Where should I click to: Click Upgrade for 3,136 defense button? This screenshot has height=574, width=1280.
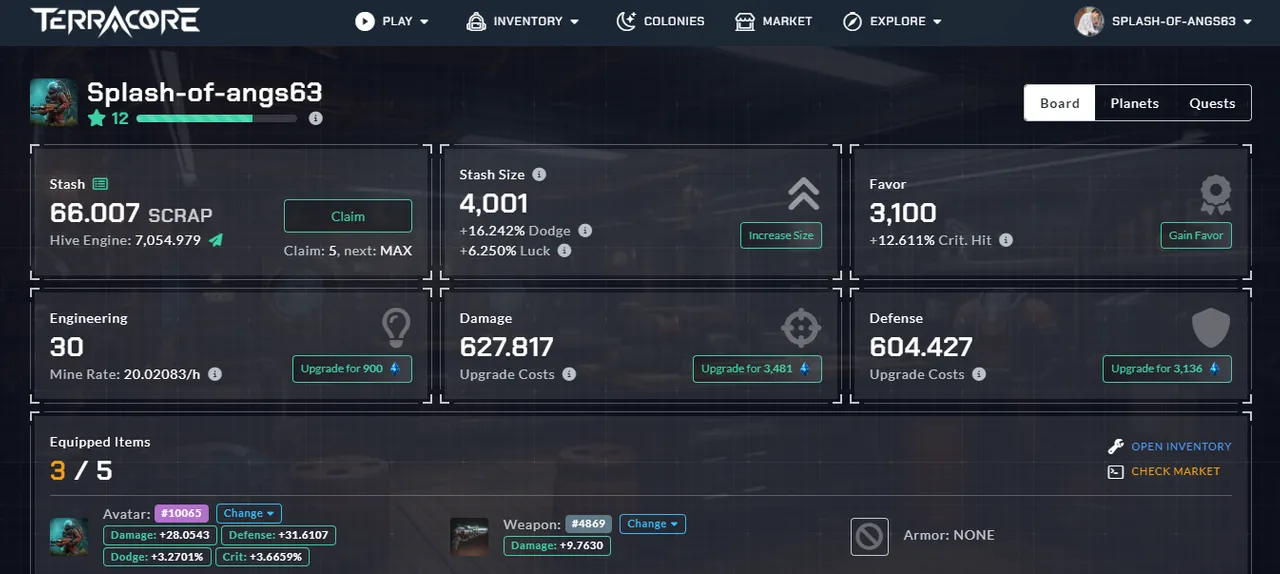pyautogui.click(x=1167, y=369)
